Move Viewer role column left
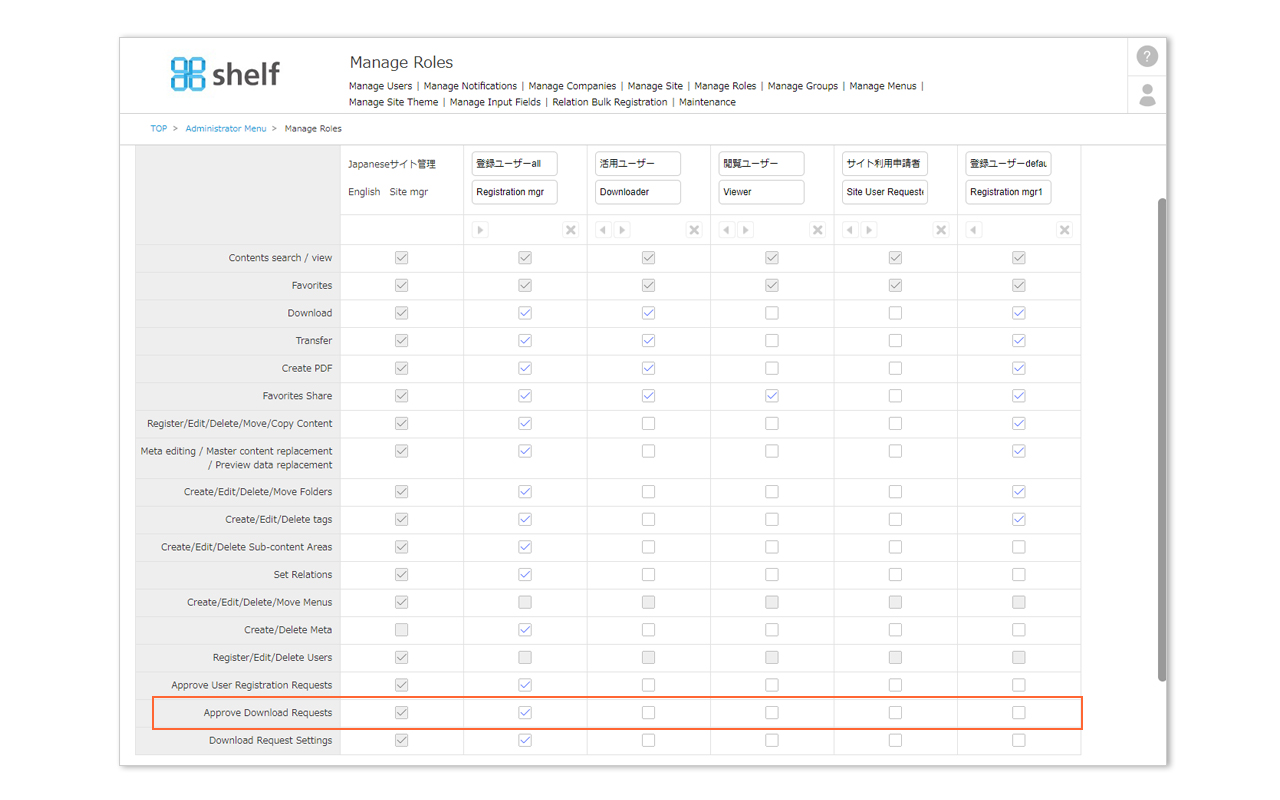This screenshot has width=1280, height=800. (727, 230)
